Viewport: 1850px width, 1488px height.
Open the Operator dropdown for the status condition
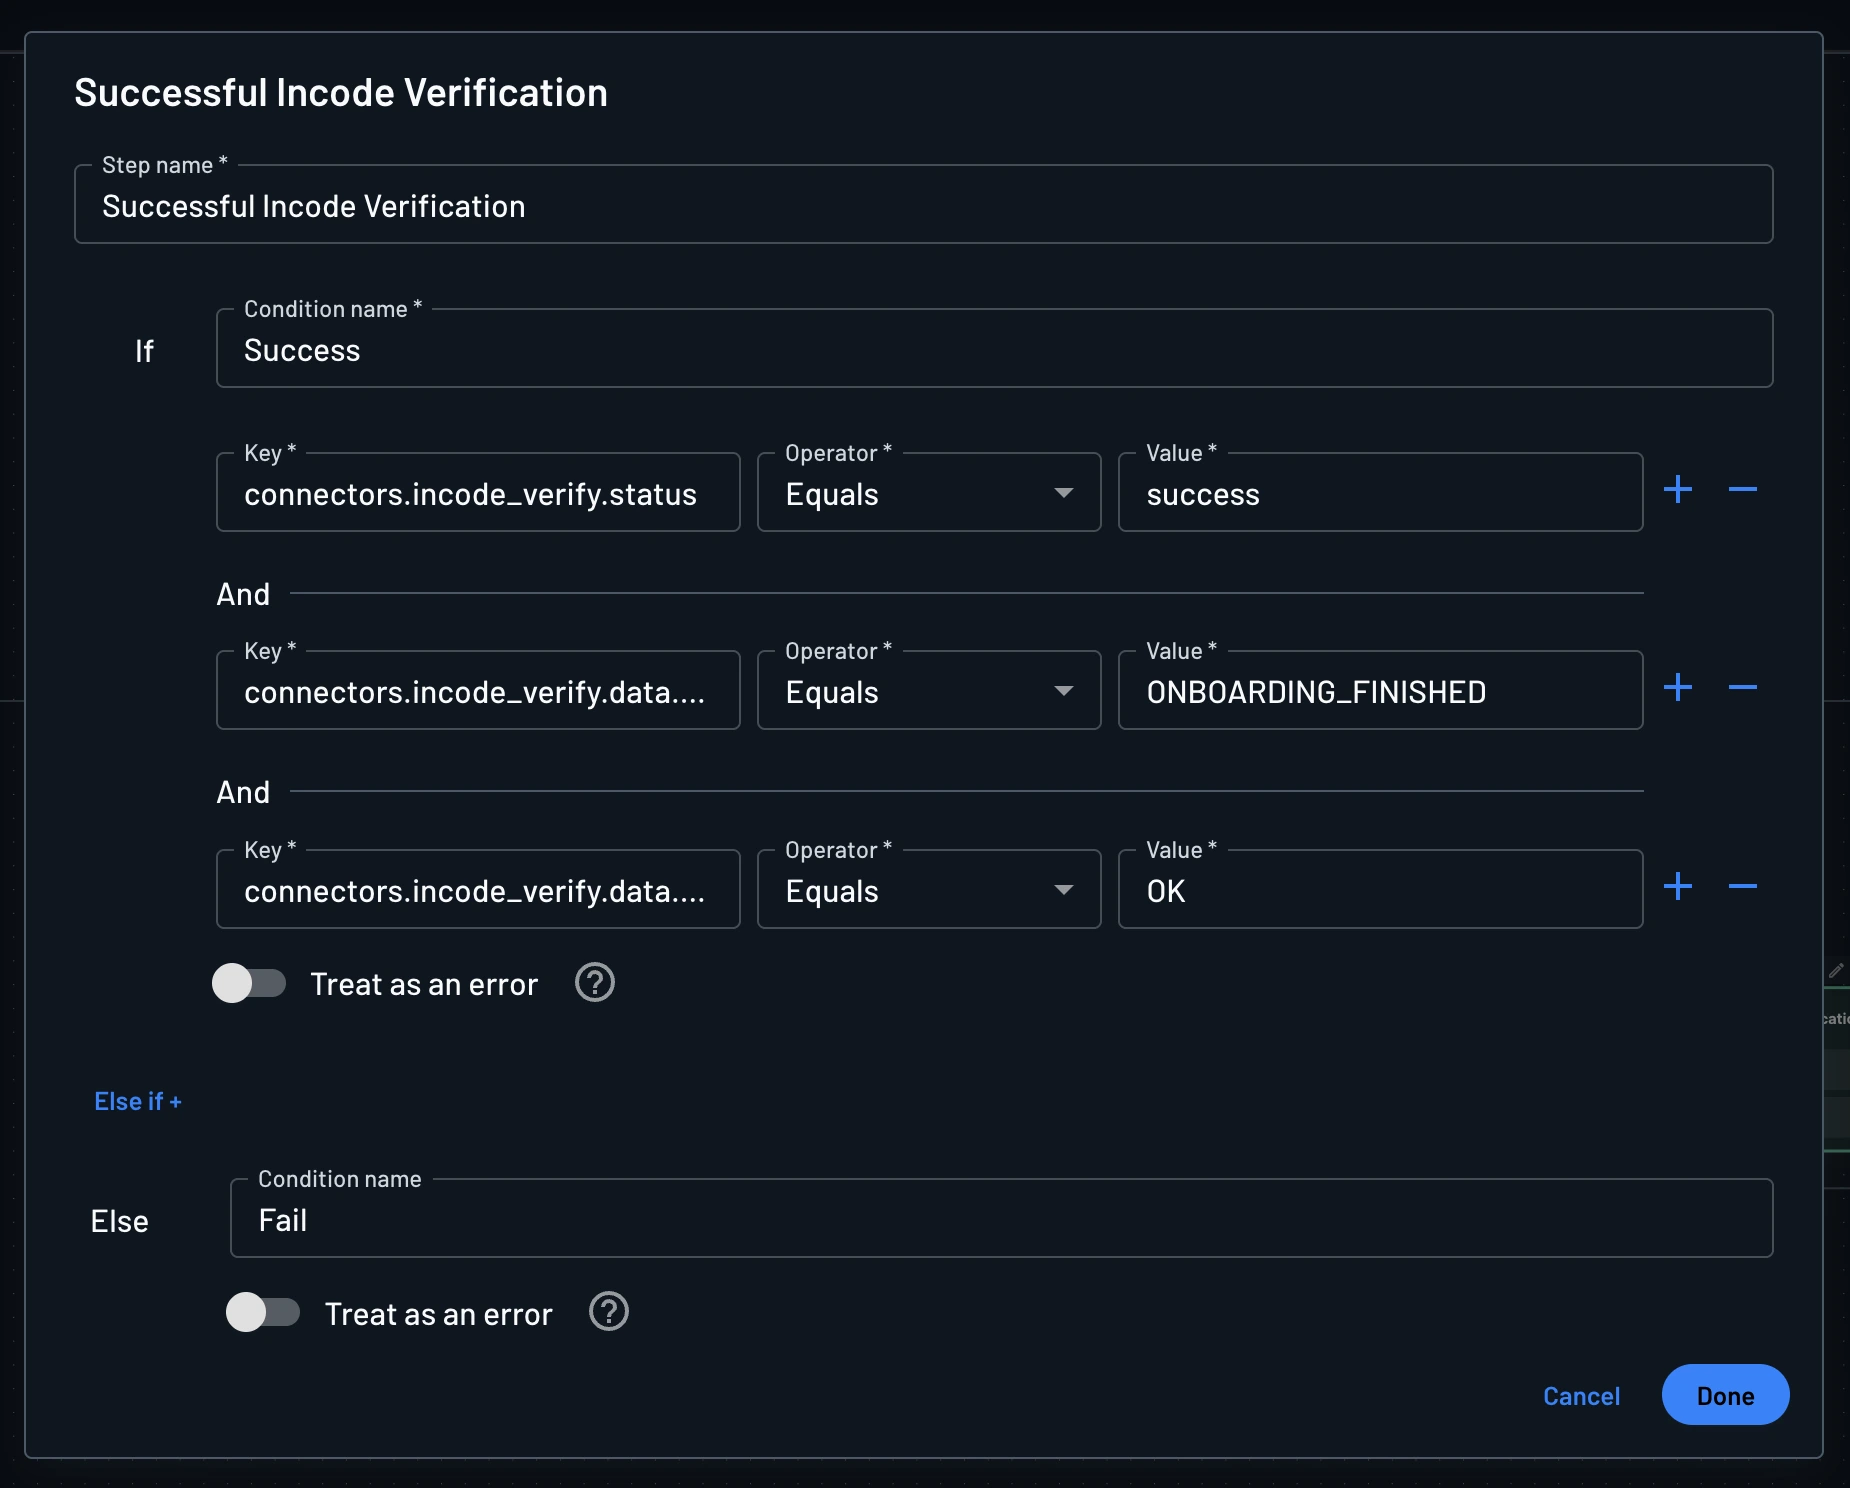[x=1064, y=493]
